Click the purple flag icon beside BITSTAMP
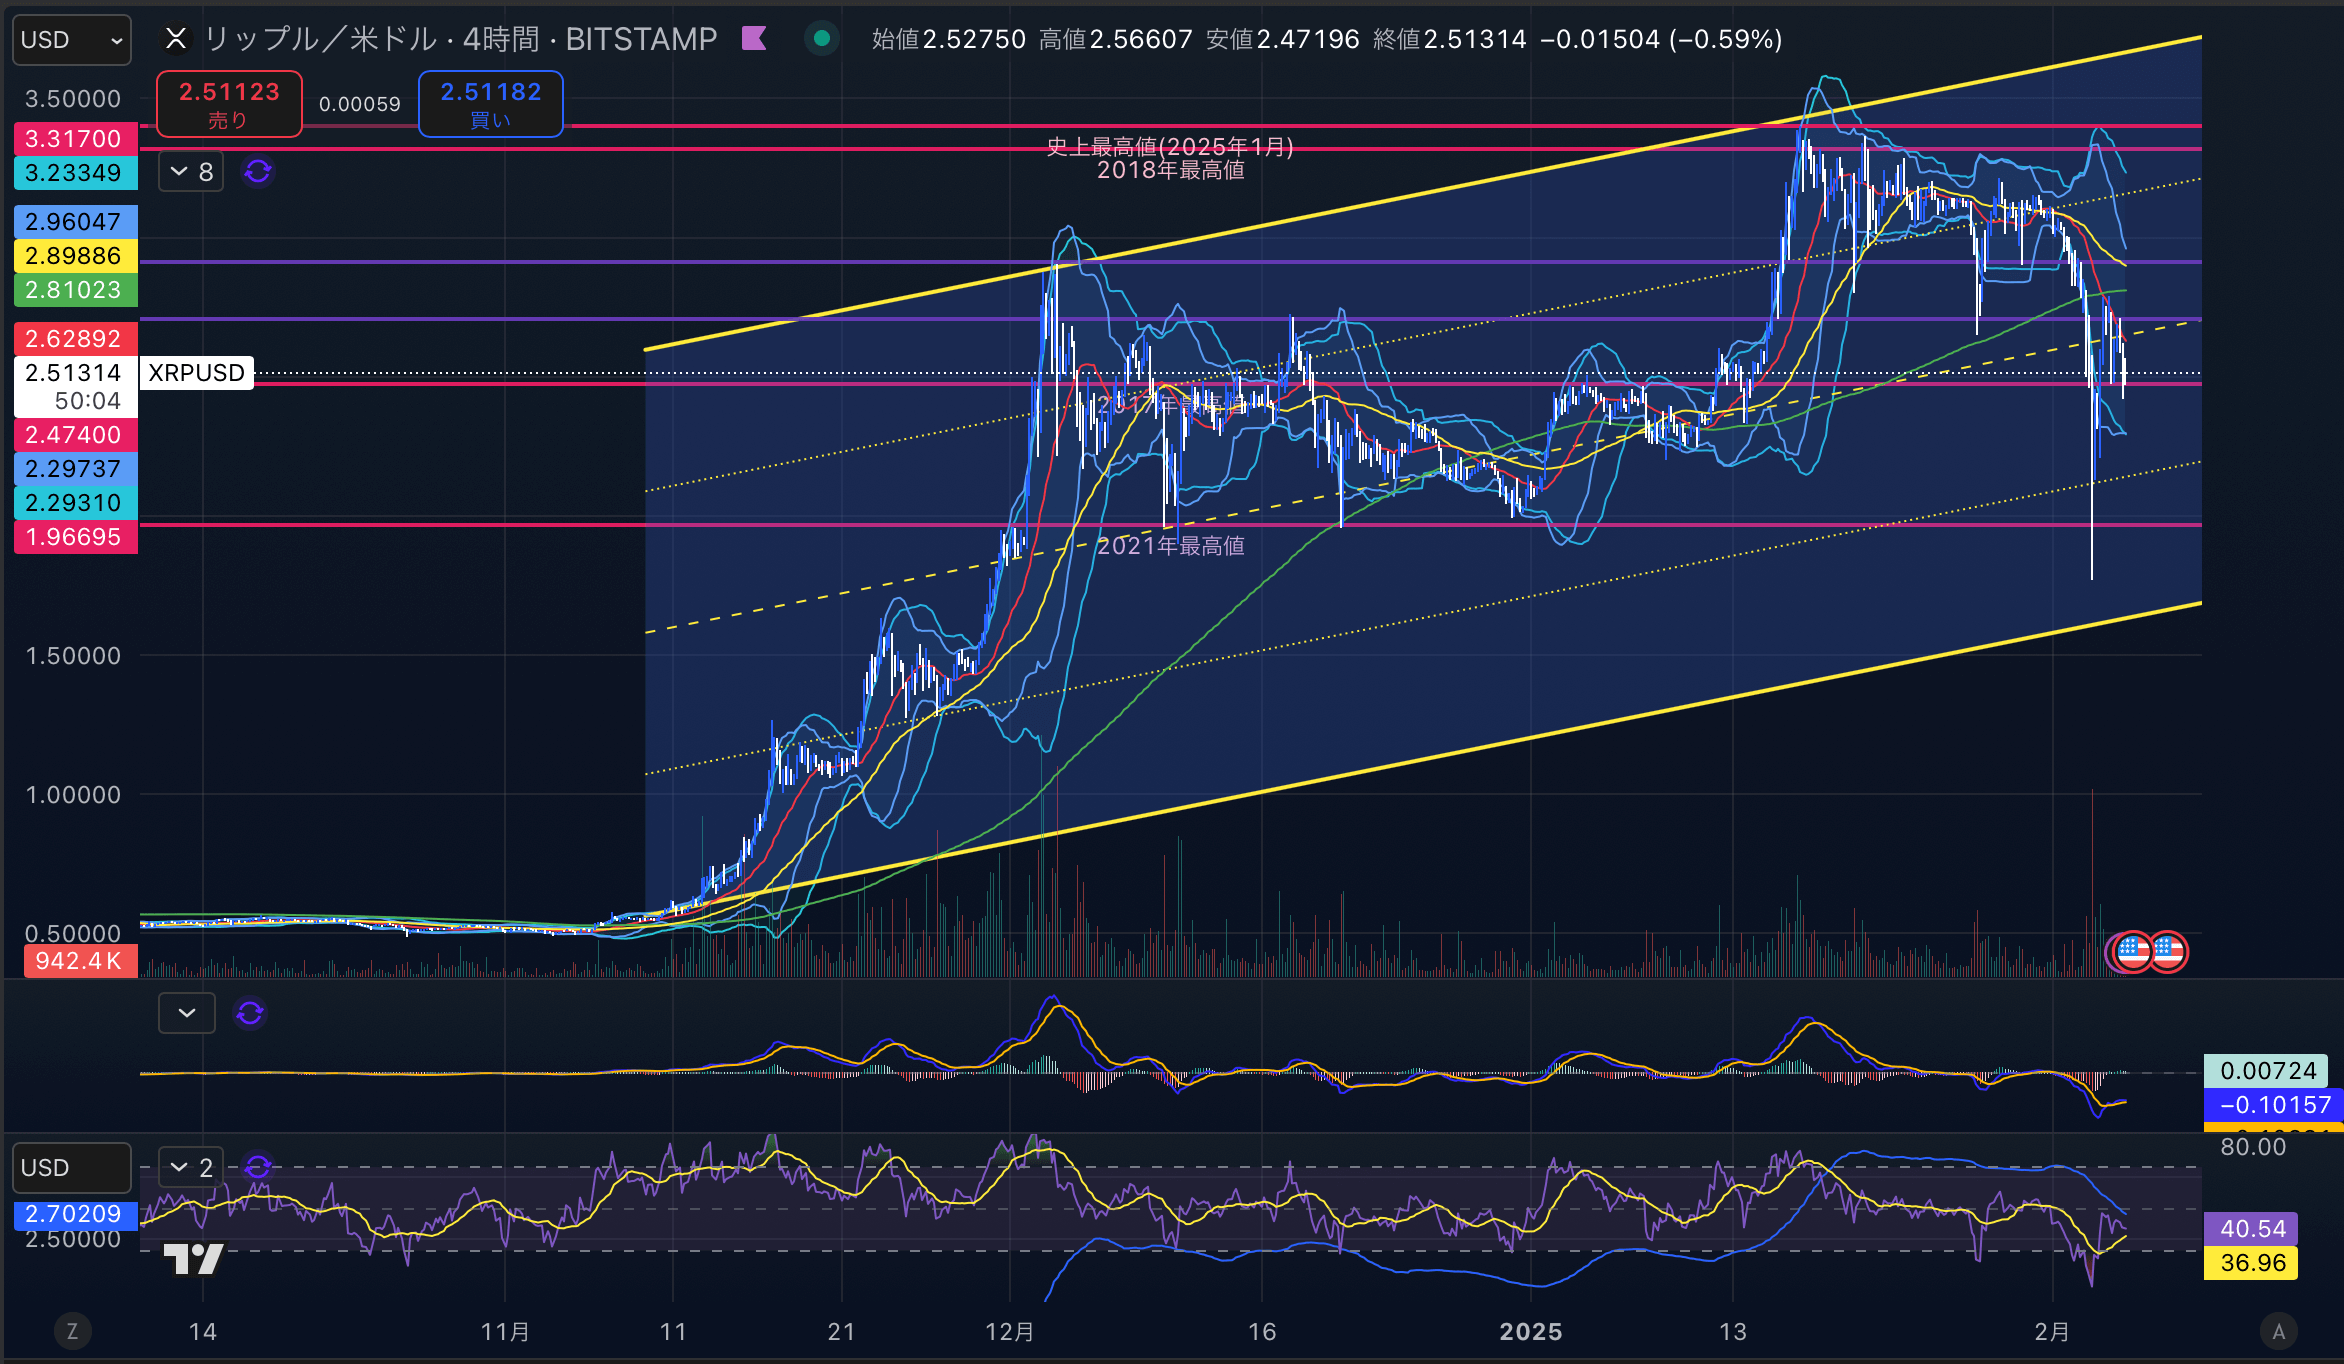The height and width of the screenshot is (1364, 2344). tap(754, 39)
